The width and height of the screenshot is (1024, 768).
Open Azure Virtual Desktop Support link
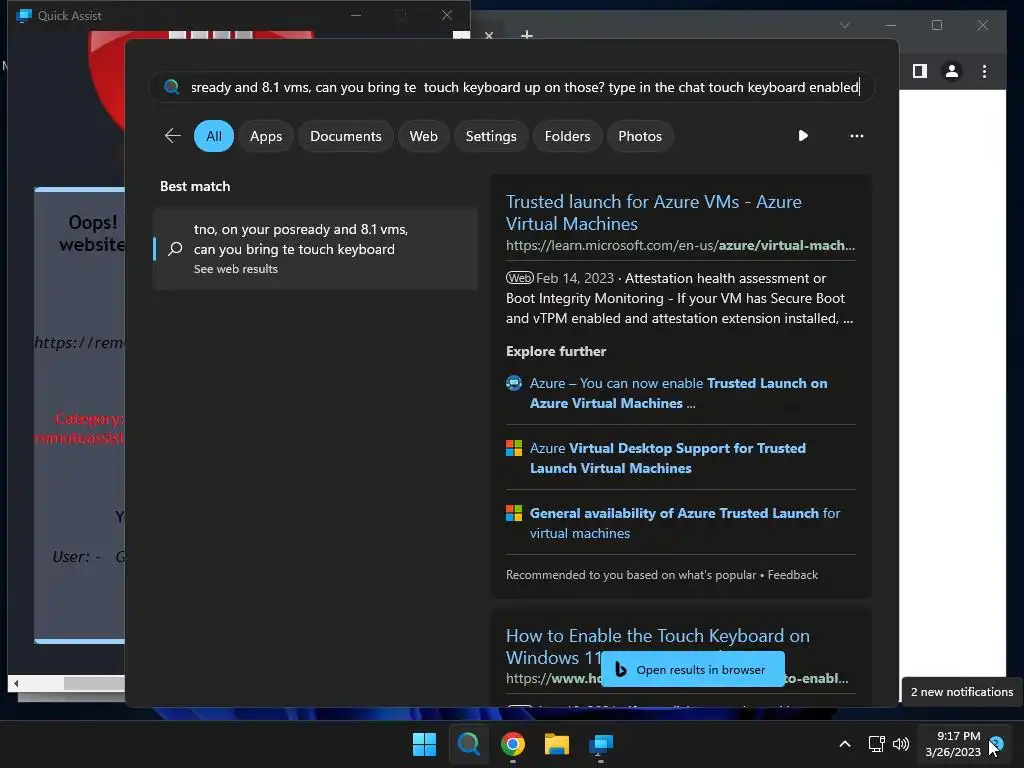(x=667, y=458)
